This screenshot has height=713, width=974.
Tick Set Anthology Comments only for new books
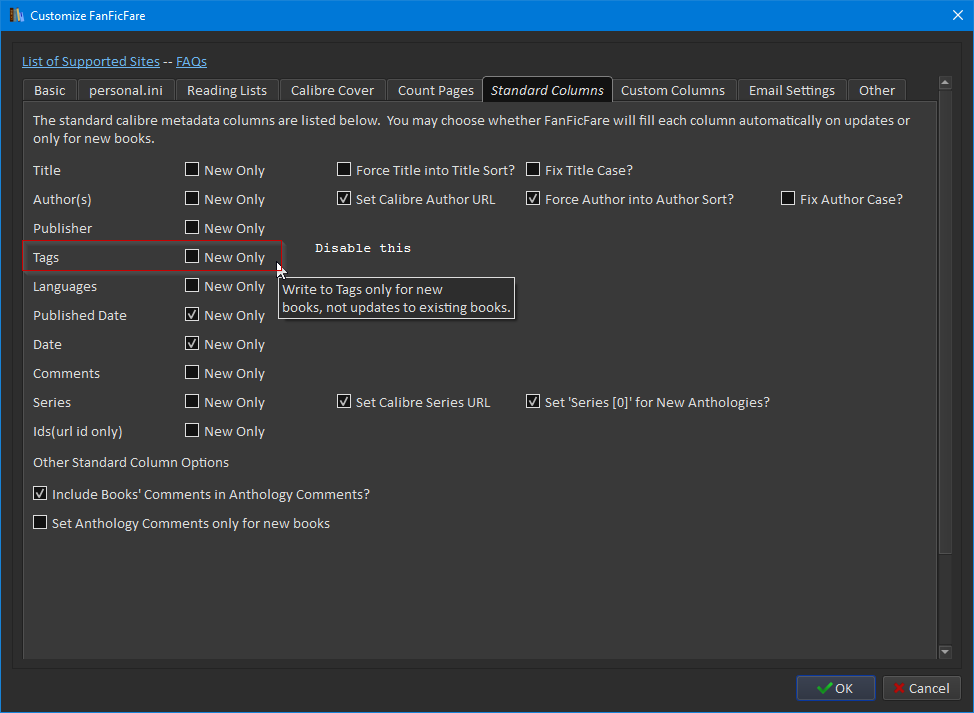click(x=40, y=523)
